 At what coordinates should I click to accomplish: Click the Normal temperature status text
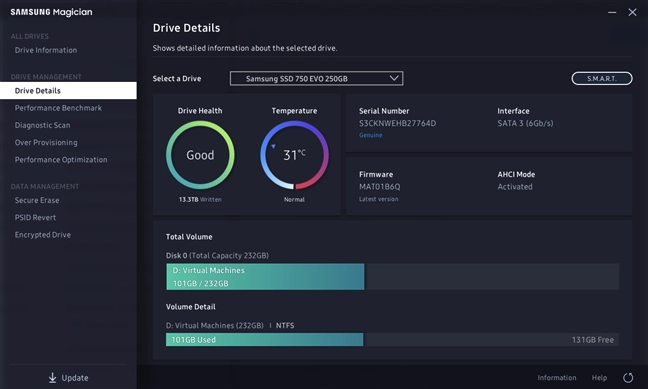point(294,200)
